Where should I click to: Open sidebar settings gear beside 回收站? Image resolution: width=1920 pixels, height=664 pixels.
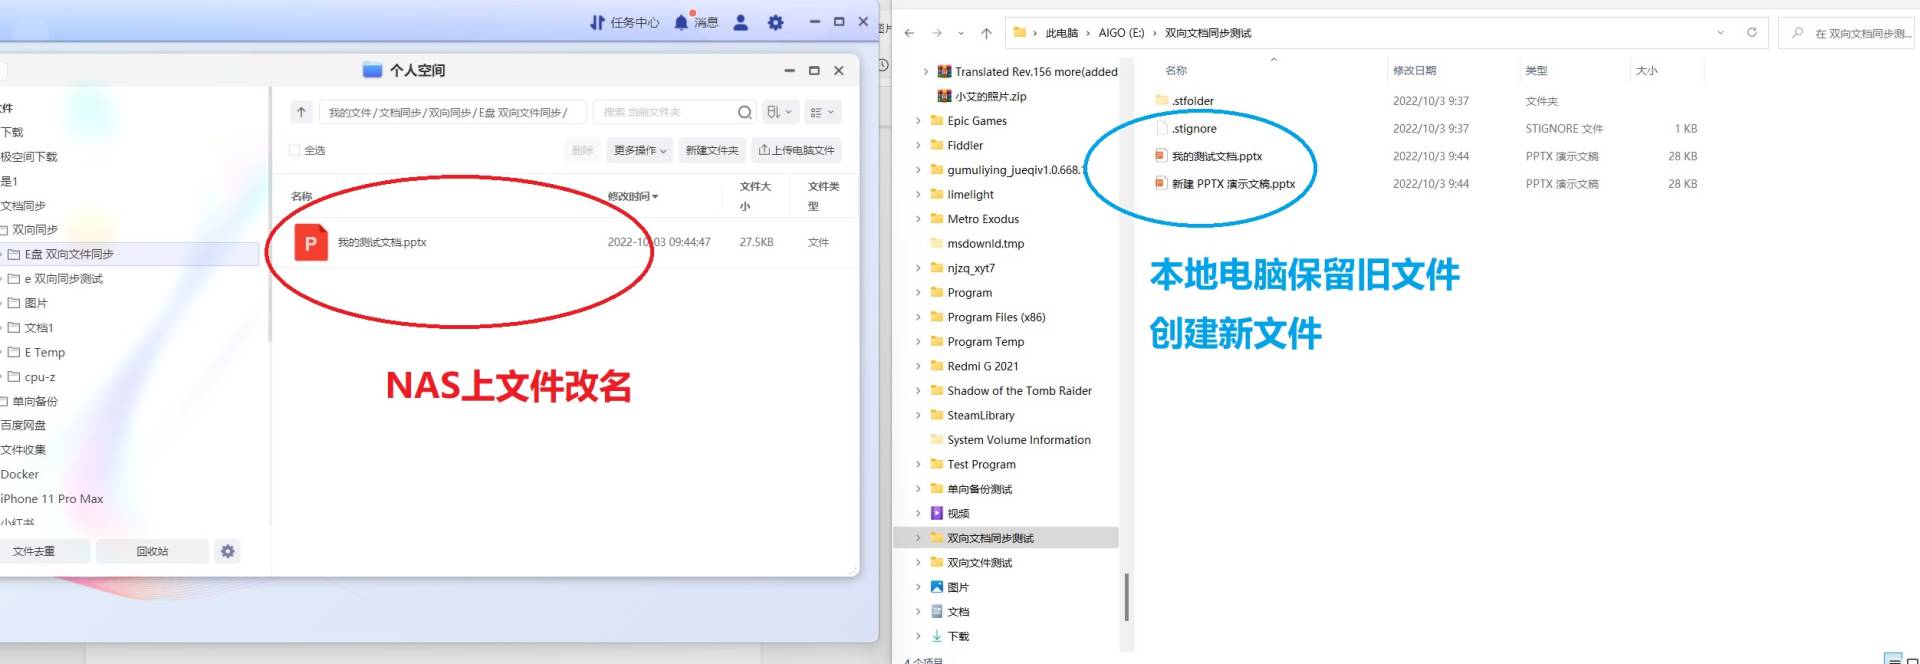tap(228, 551)
